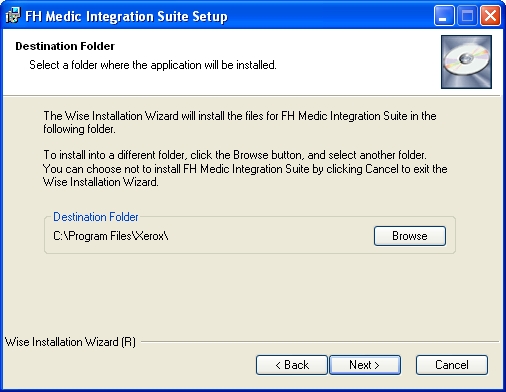The image size is (506, 392).
Task: Click the 'To install into a different folder' text
Action: tap(235, 155)
